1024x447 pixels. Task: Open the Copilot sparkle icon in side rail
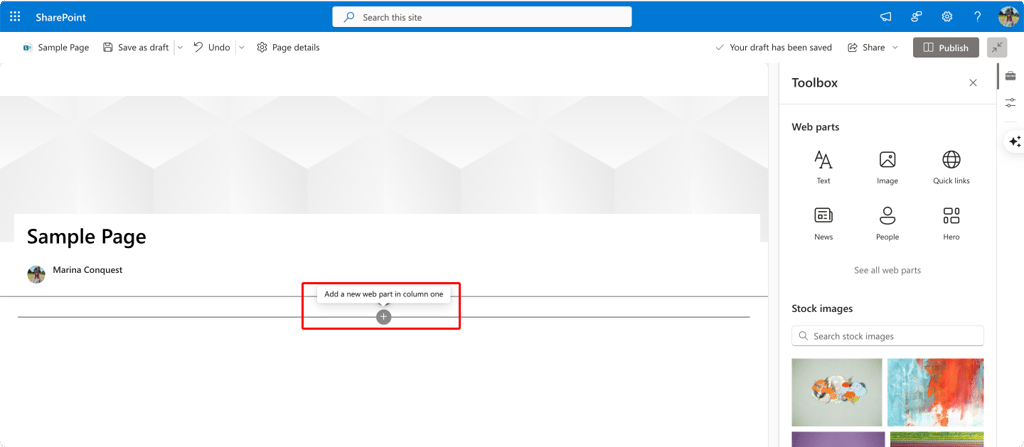tap(1014, 141)
